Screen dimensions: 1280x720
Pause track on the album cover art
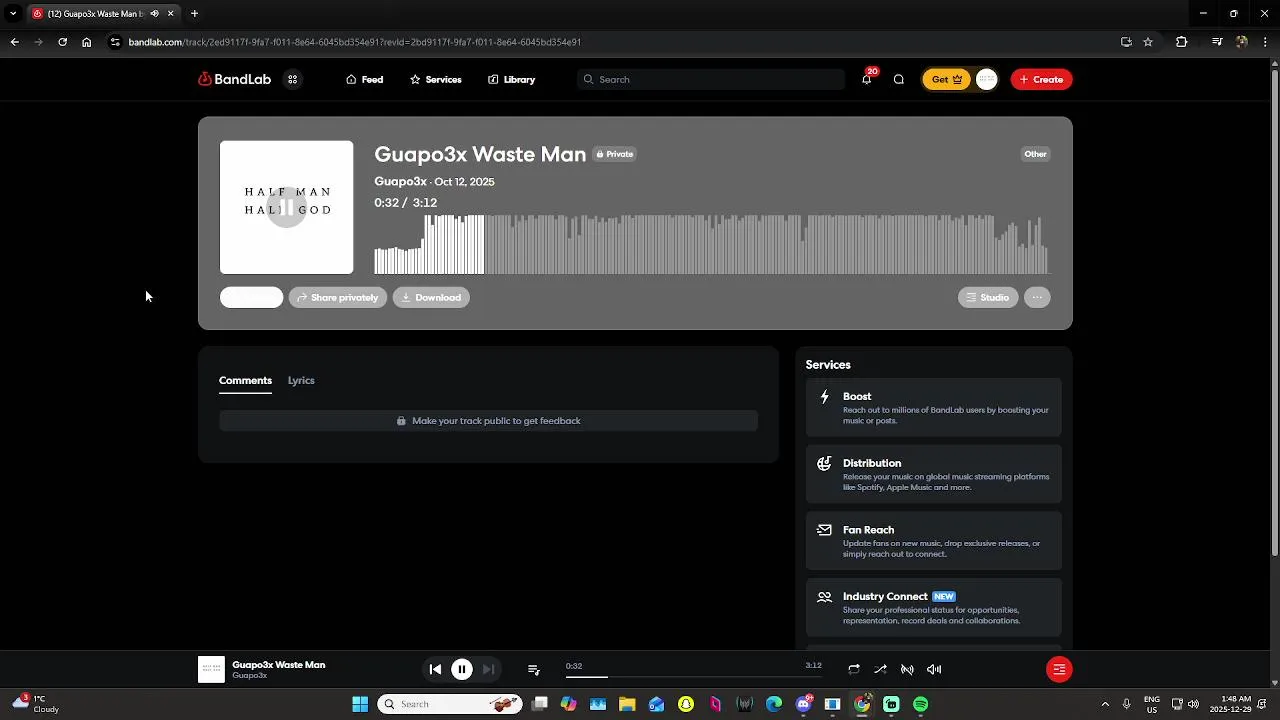click(286, 207)
